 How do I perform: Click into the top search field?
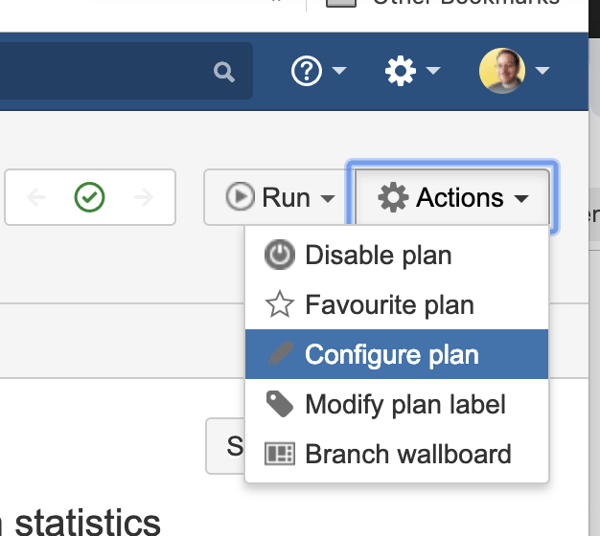100,71
